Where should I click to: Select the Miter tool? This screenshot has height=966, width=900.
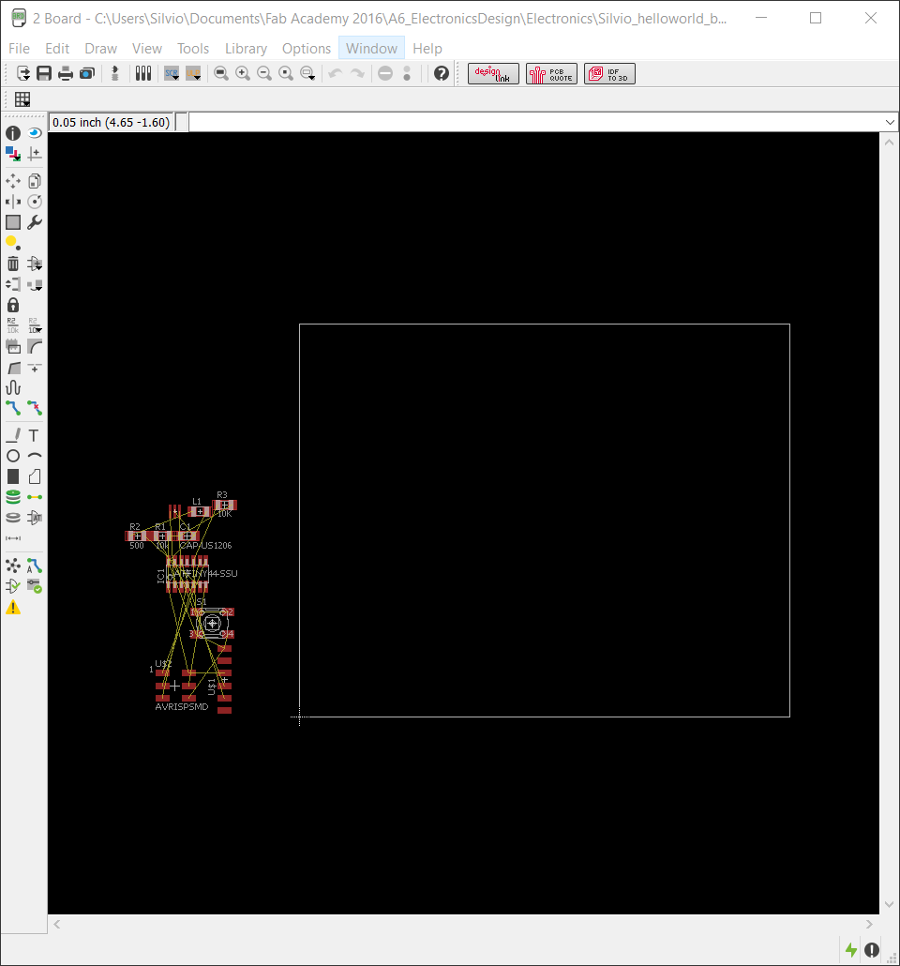pyautogui.click(x=35, y=346)
